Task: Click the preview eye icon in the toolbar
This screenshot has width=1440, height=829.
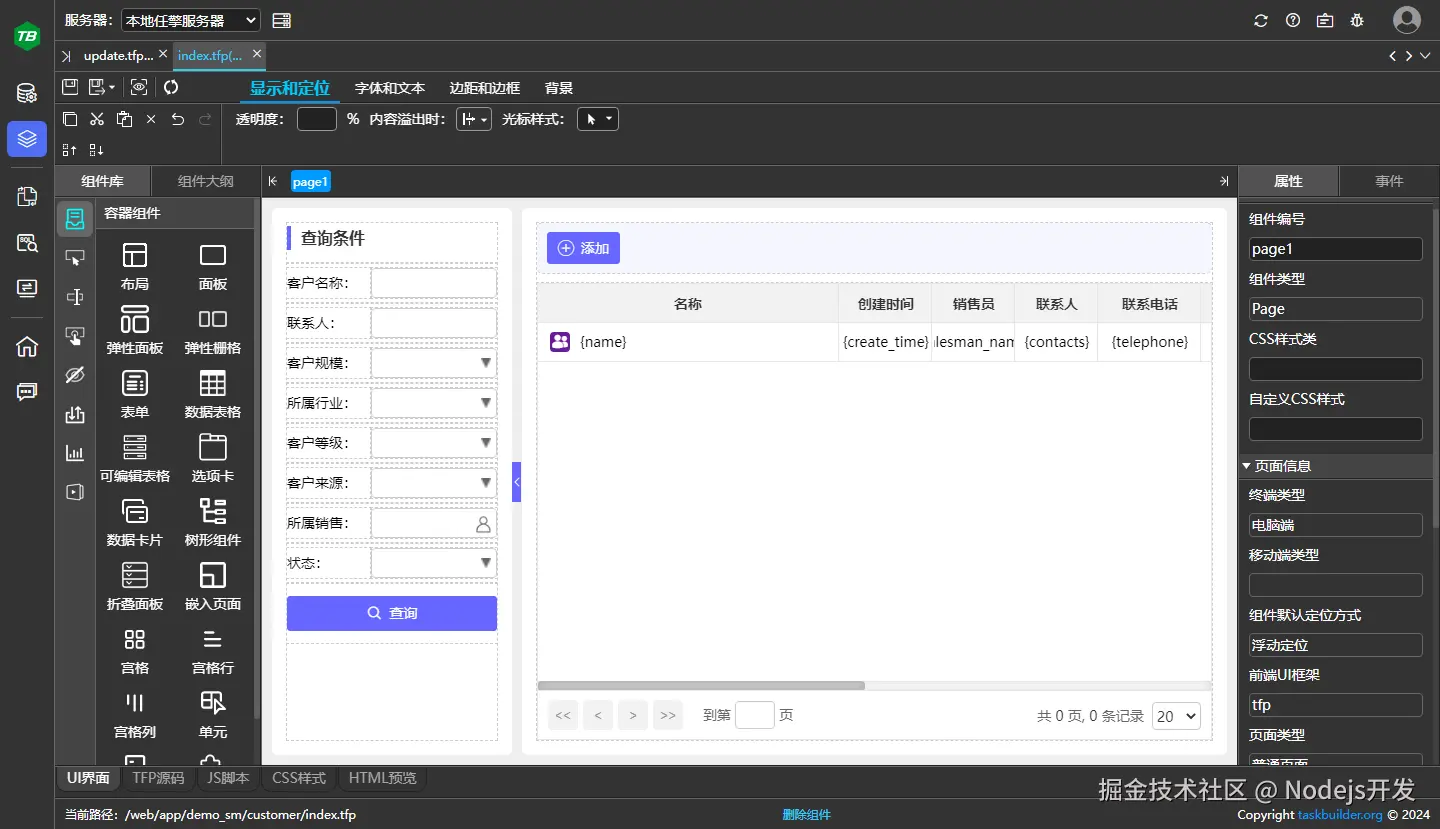Action: pyautogui.click(x=138, y=87)
